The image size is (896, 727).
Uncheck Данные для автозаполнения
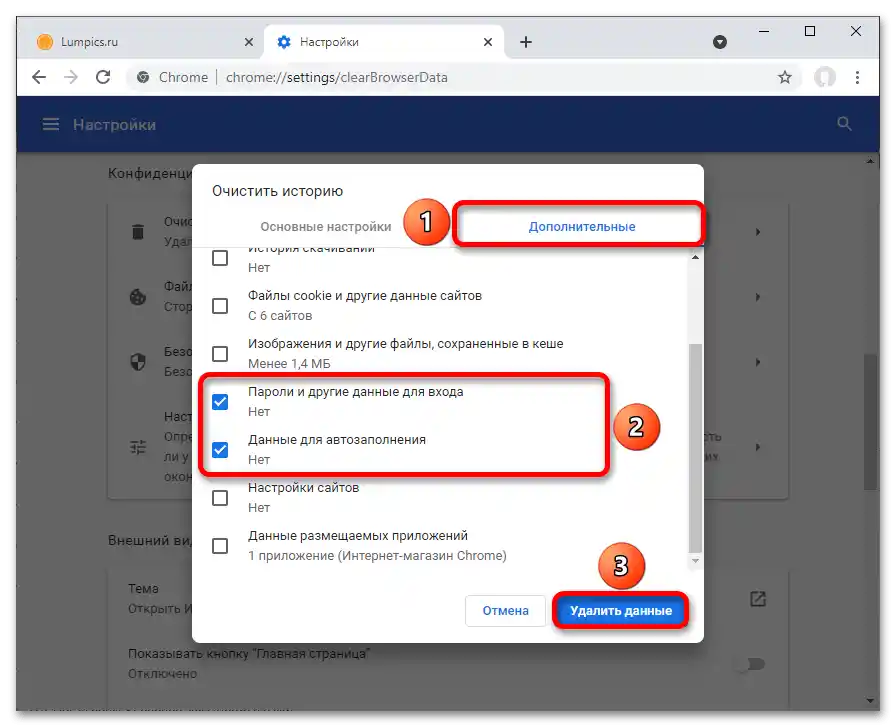[220, 450]
